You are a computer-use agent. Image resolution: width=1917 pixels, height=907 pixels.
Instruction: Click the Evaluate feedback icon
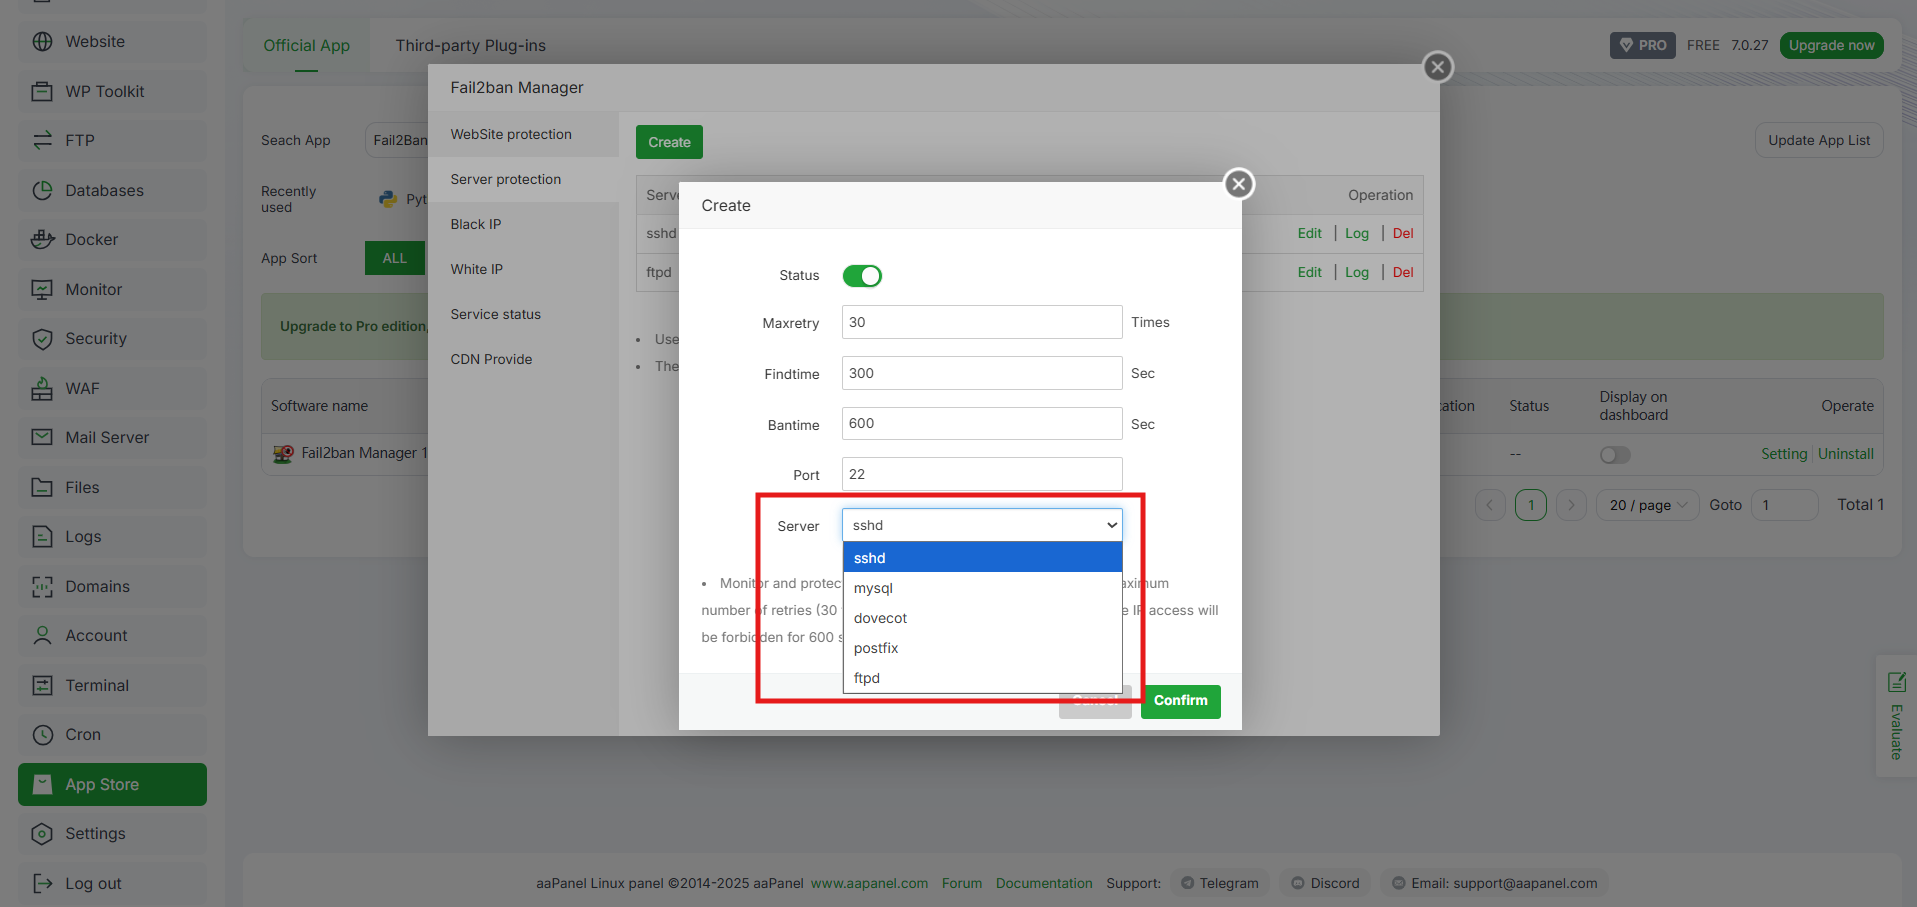pos(1896,682)
